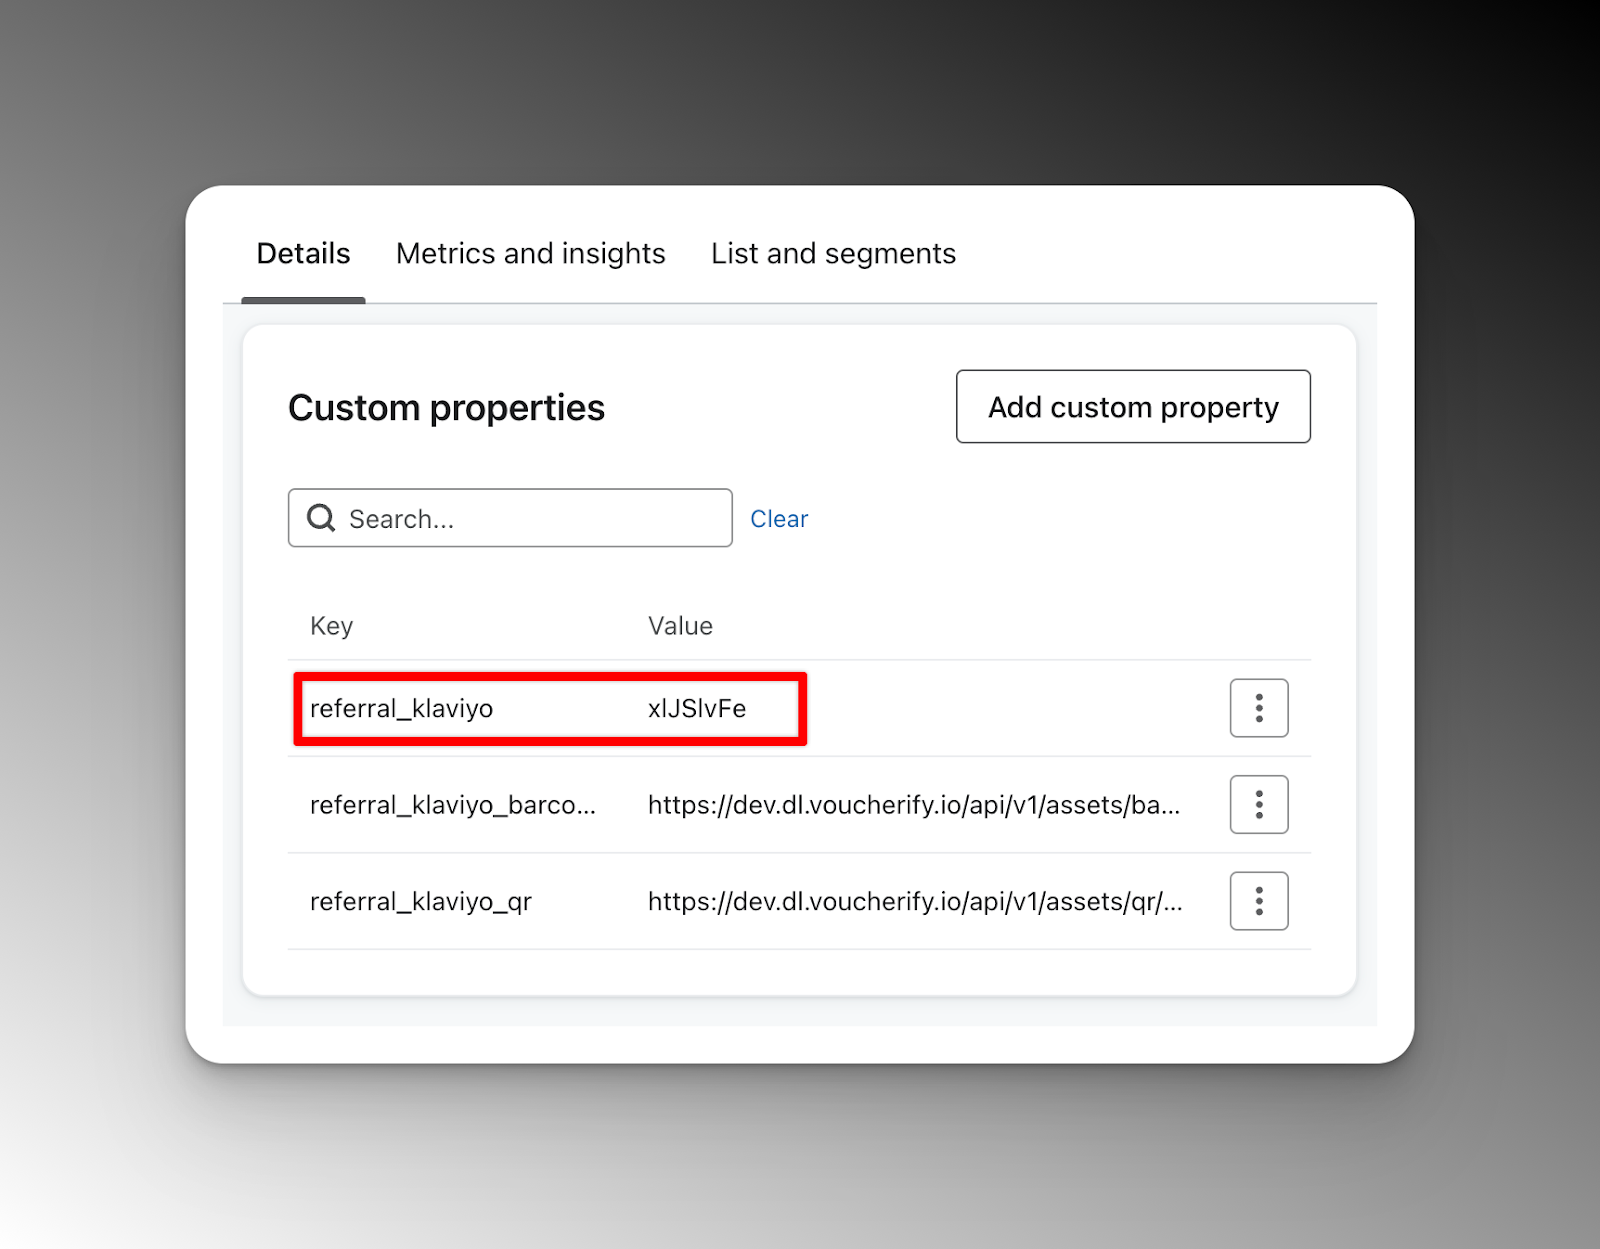Click the Key column header
The width and height of the screenshot is (1600, 1249).
tap(331, 626)
